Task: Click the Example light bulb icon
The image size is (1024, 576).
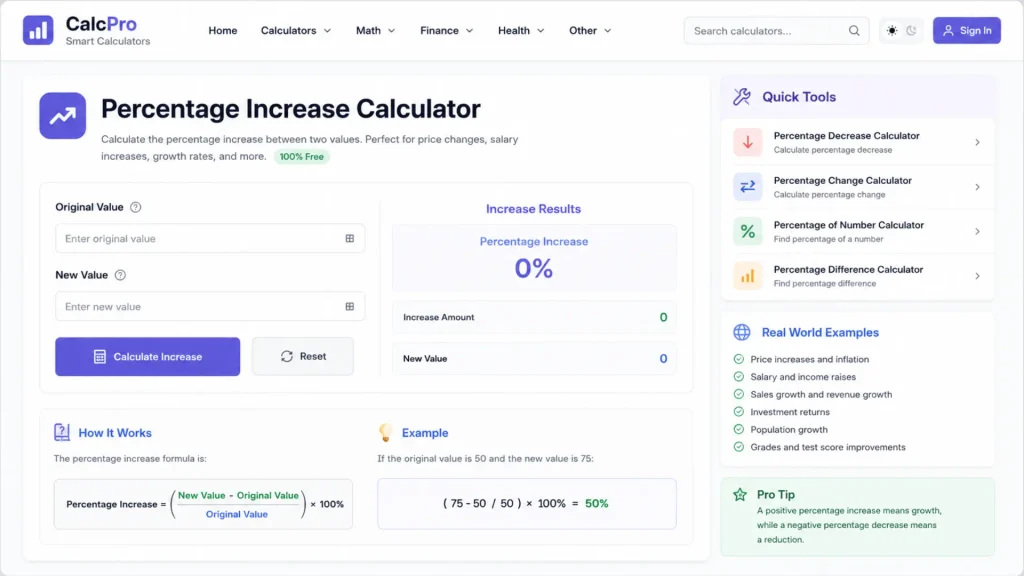Action: pos(385,432)
